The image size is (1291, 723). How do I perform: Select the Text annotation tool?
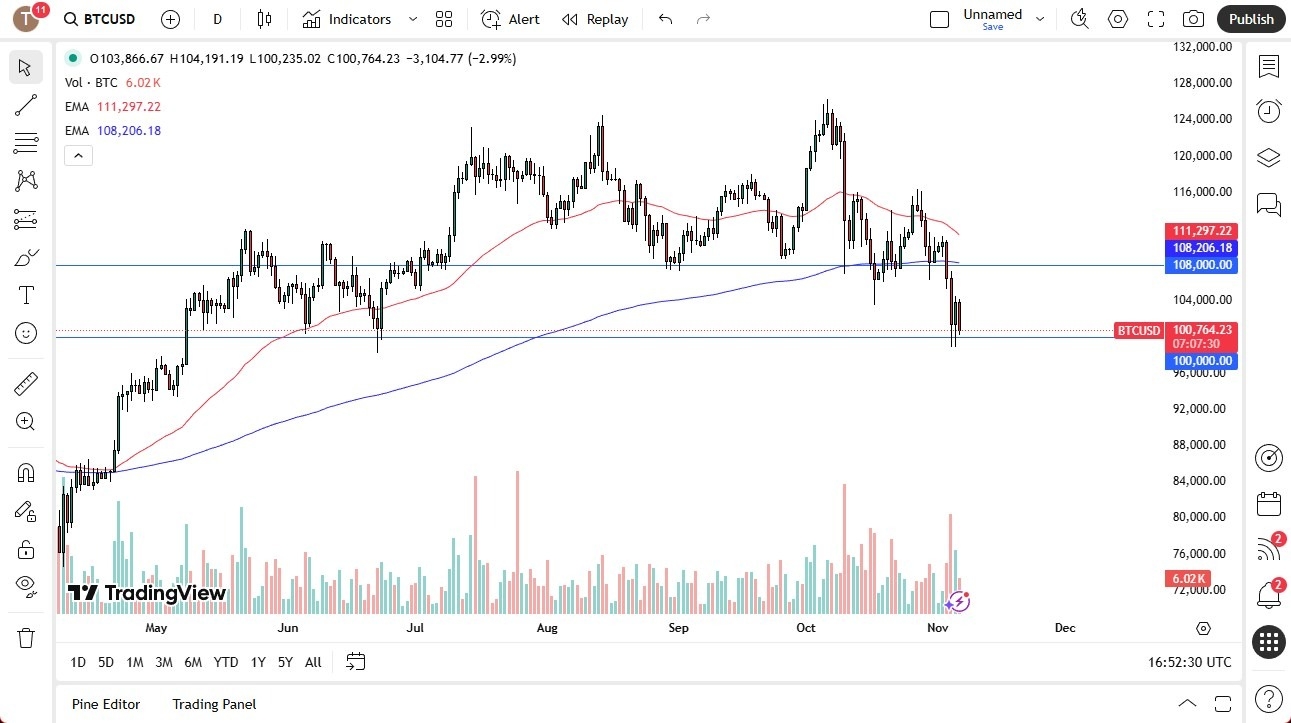[x=26, y=294]
